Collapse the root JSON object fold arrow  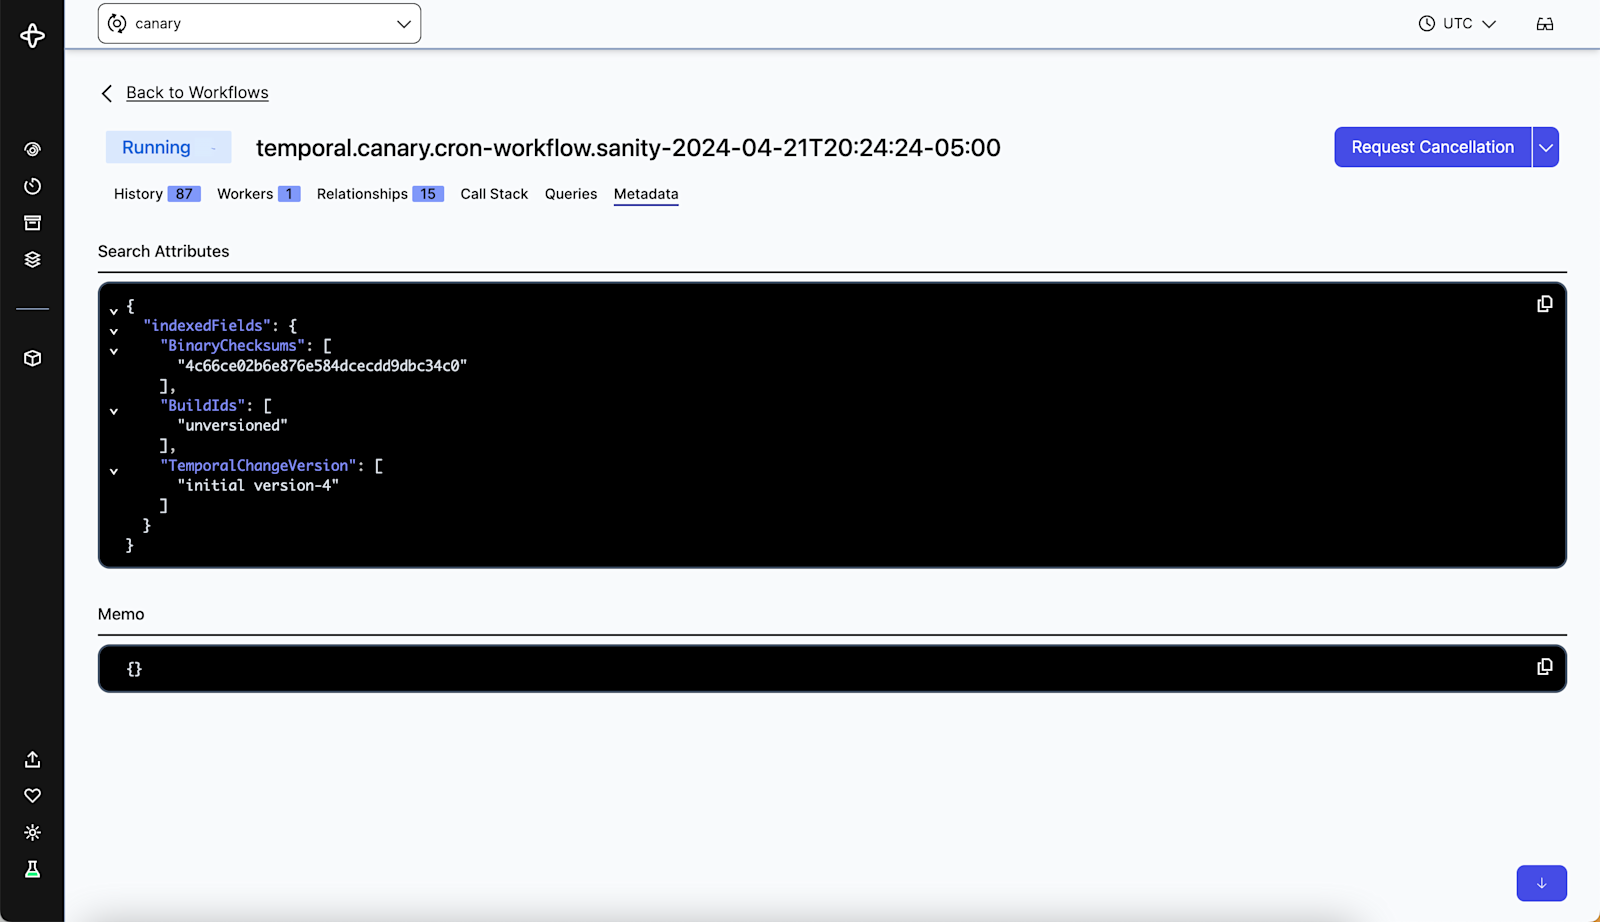[x=114, y=311]
